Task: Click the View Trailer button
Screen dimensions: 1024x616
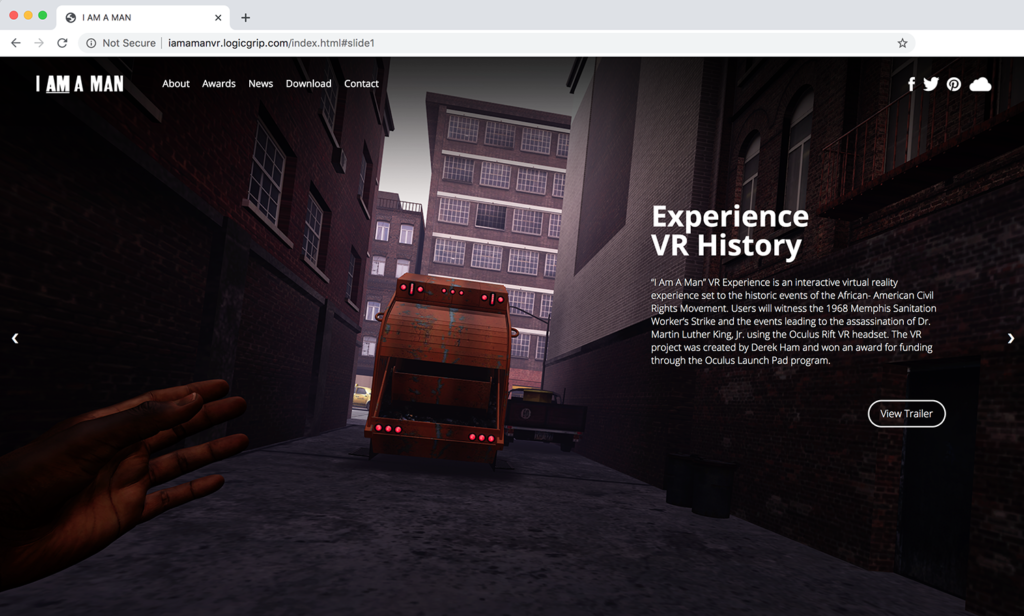Action: click(906, 413)
